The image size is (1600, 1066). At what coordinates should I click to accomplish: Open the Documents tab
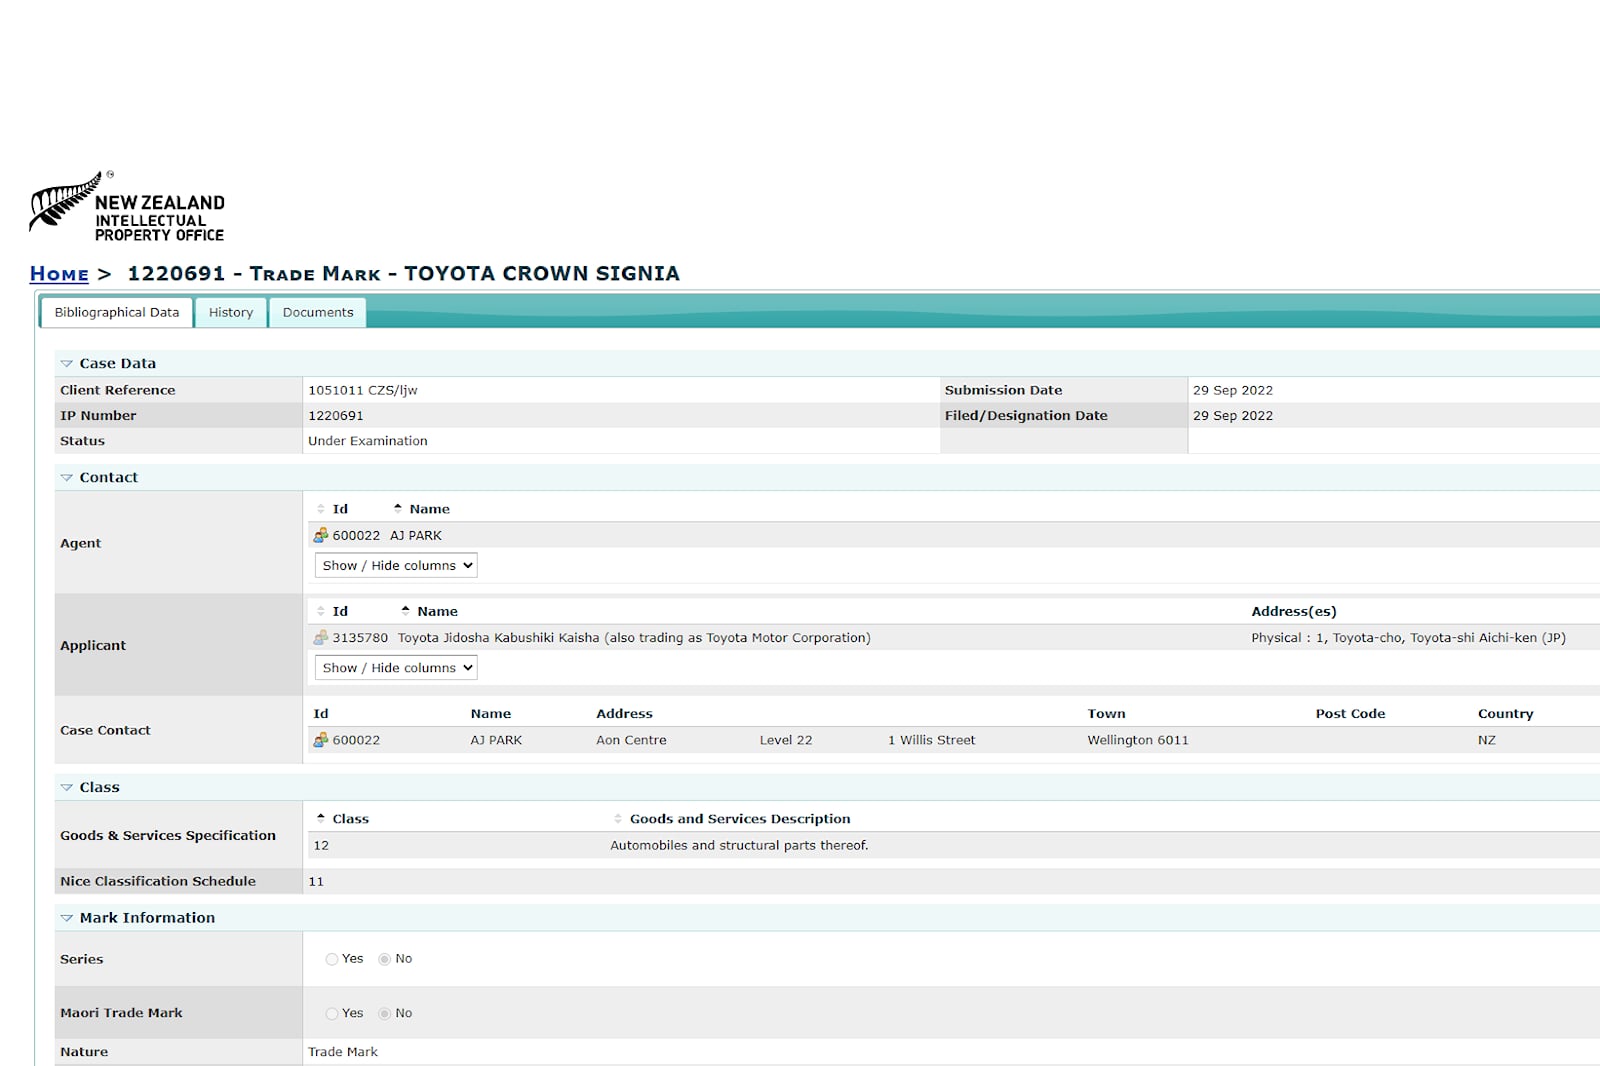tap(318, 312)
